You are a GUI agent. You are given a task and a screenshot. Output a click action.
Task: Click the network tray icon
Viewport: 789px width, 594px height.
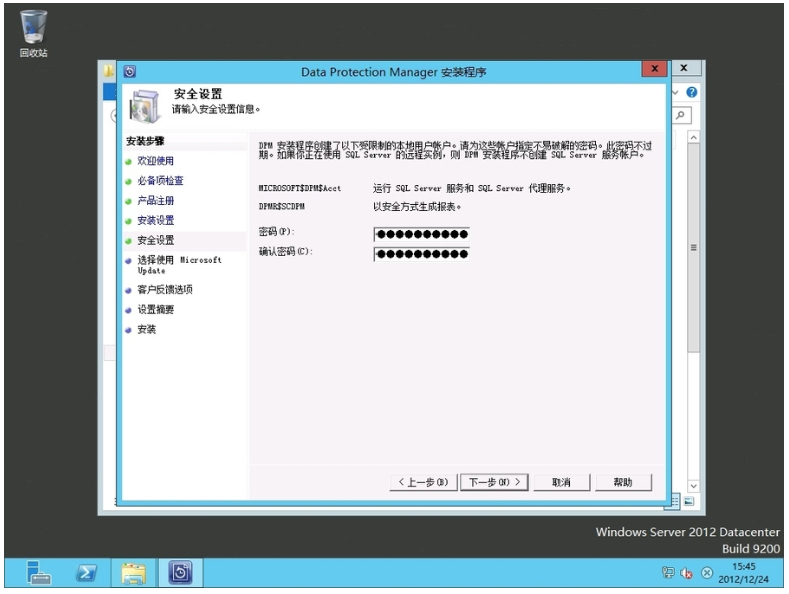coord(668,572)
